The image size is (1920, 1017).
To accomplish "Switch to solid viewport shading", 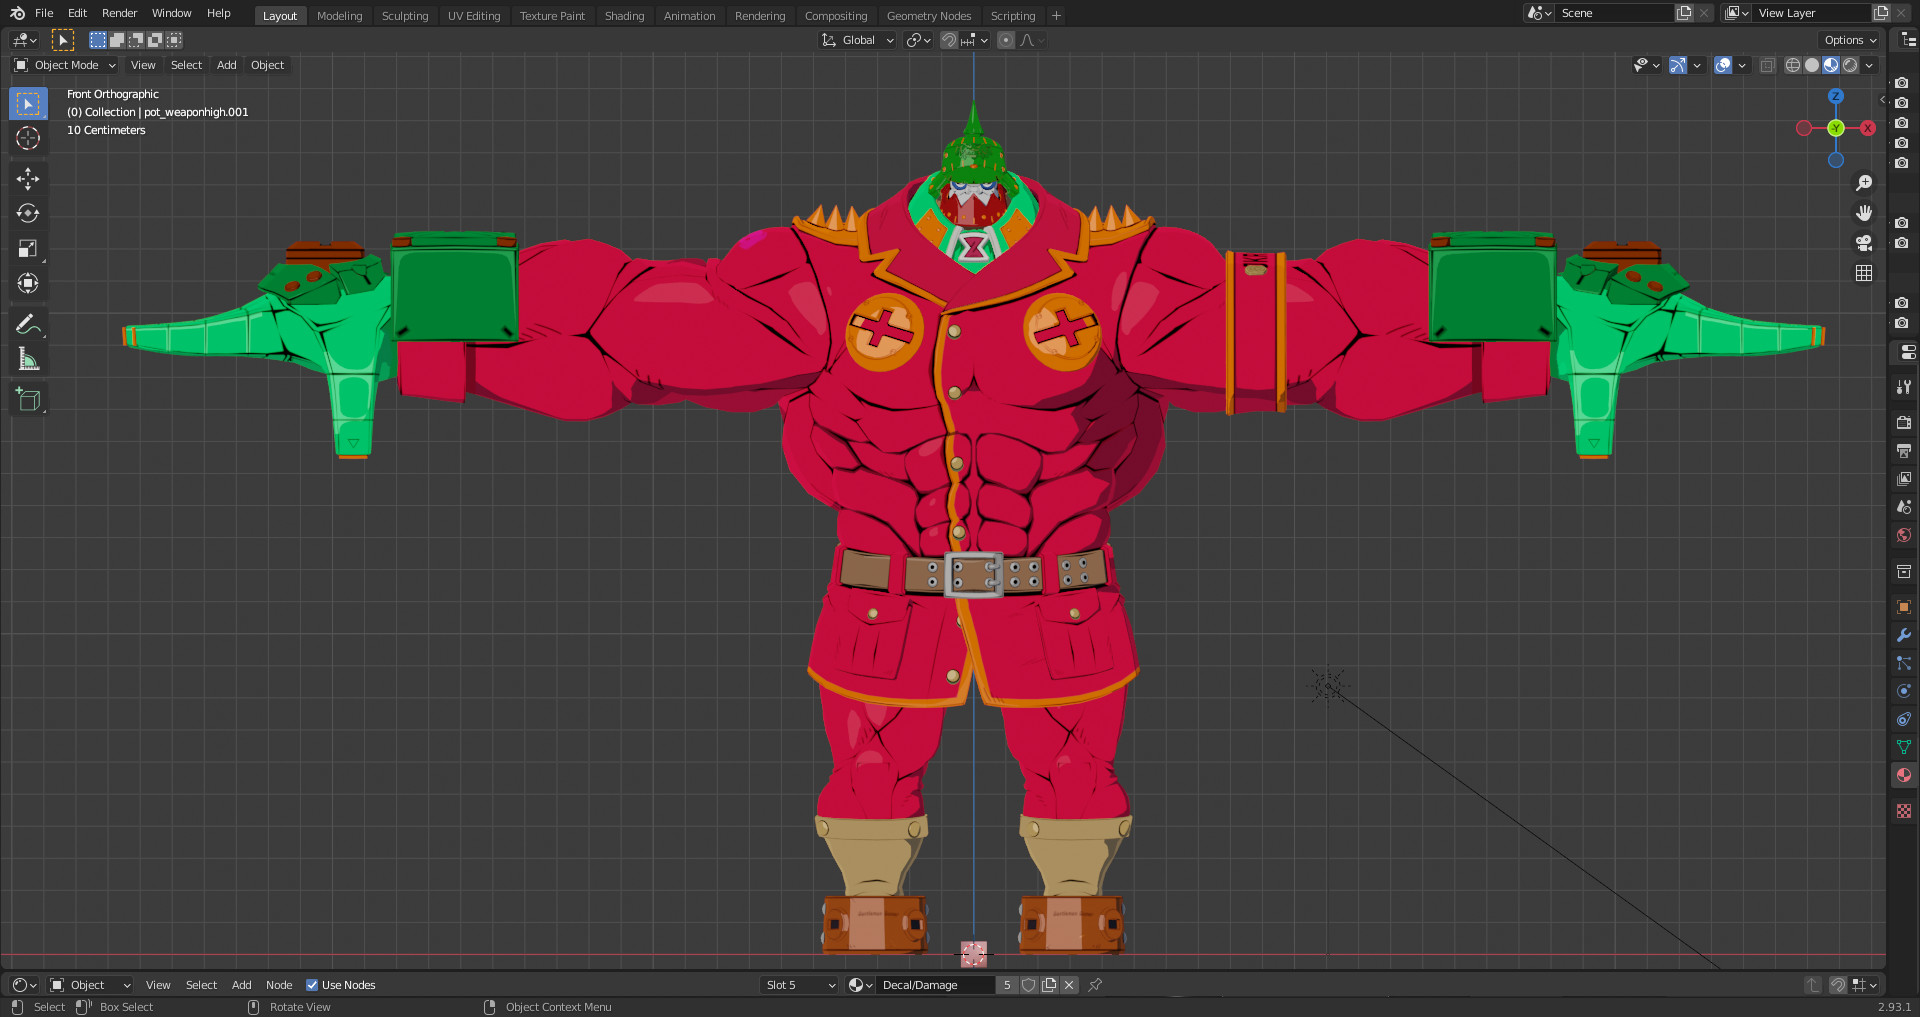I will [1812, 65].
